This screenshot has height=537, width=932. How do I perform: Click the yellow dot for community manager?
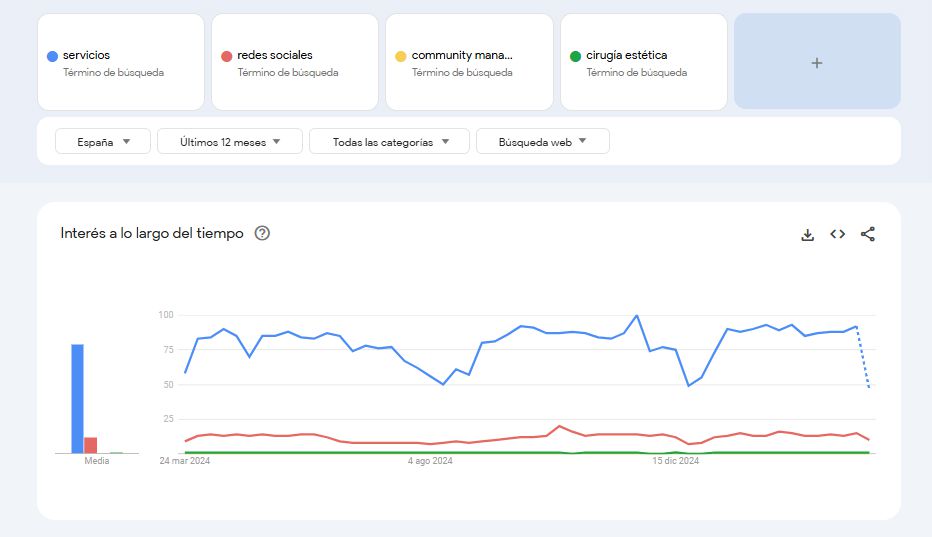click(x=401, y=56)
